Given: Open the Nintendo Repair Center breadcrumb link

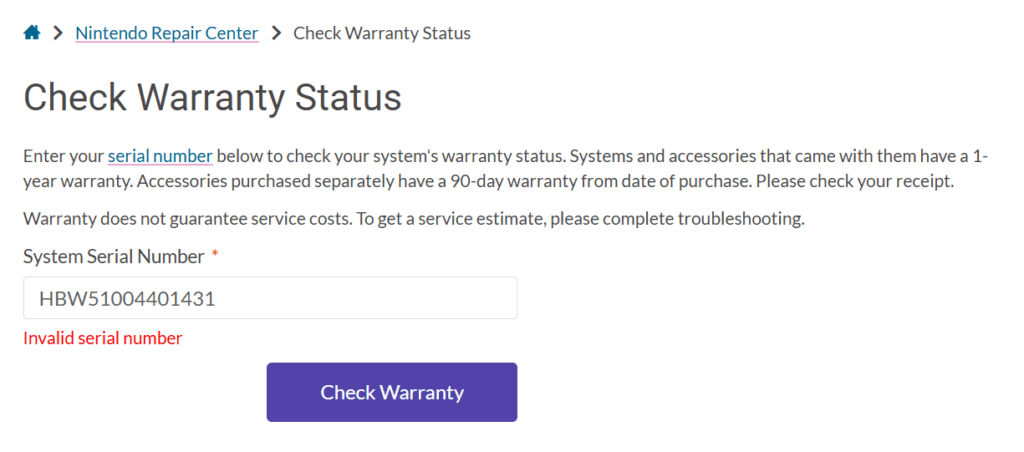Looking at the screenshot, I should tap(167, 33).
